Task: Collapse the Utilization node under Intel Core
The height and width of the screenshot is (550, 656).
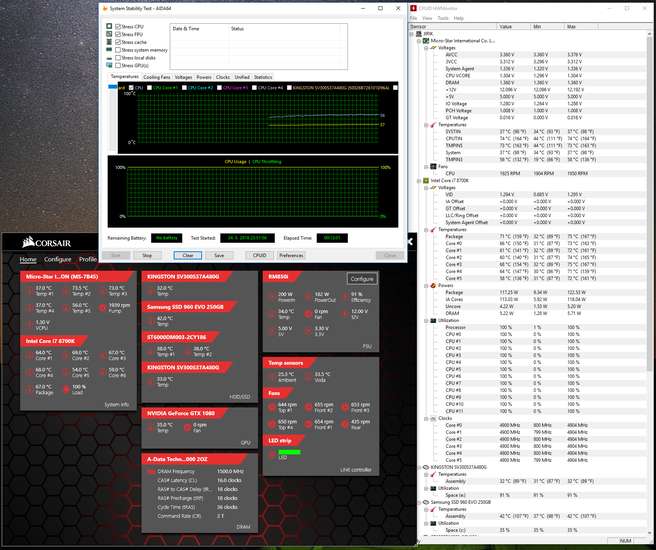Action: pyautogui.click(x=426, y=321)
